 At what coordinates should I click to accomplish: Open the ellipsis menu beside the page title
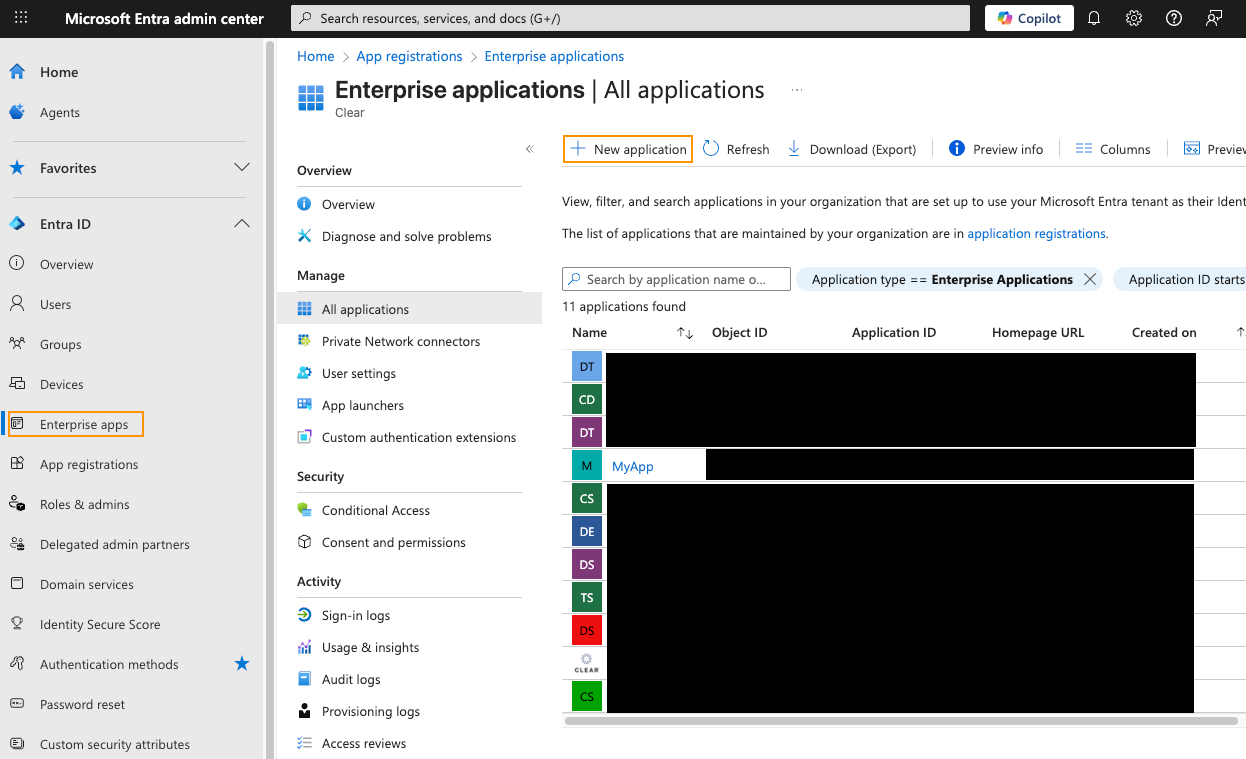coord(797,90)
